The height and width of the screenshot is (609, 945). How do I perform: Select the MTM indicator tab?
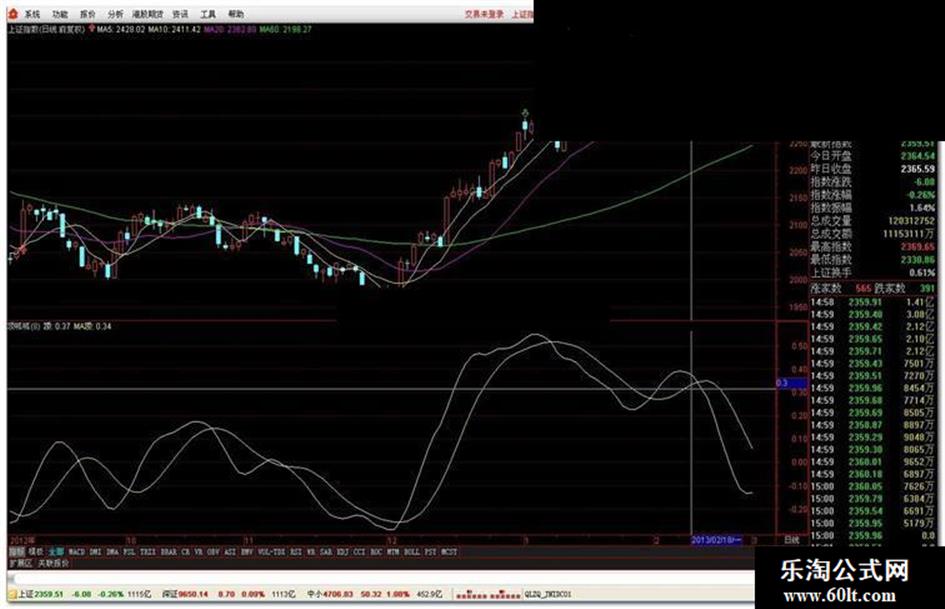click(x=393, y=552)
